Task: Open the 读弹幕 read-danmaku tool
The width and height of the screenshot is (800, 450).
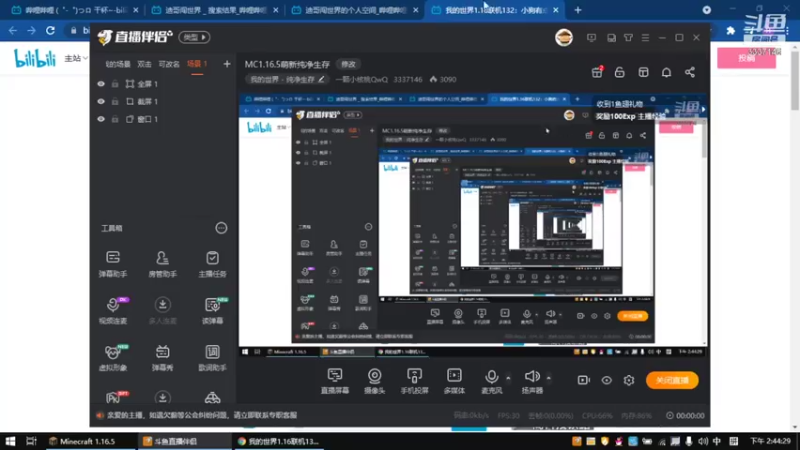Action: (212, 310)
